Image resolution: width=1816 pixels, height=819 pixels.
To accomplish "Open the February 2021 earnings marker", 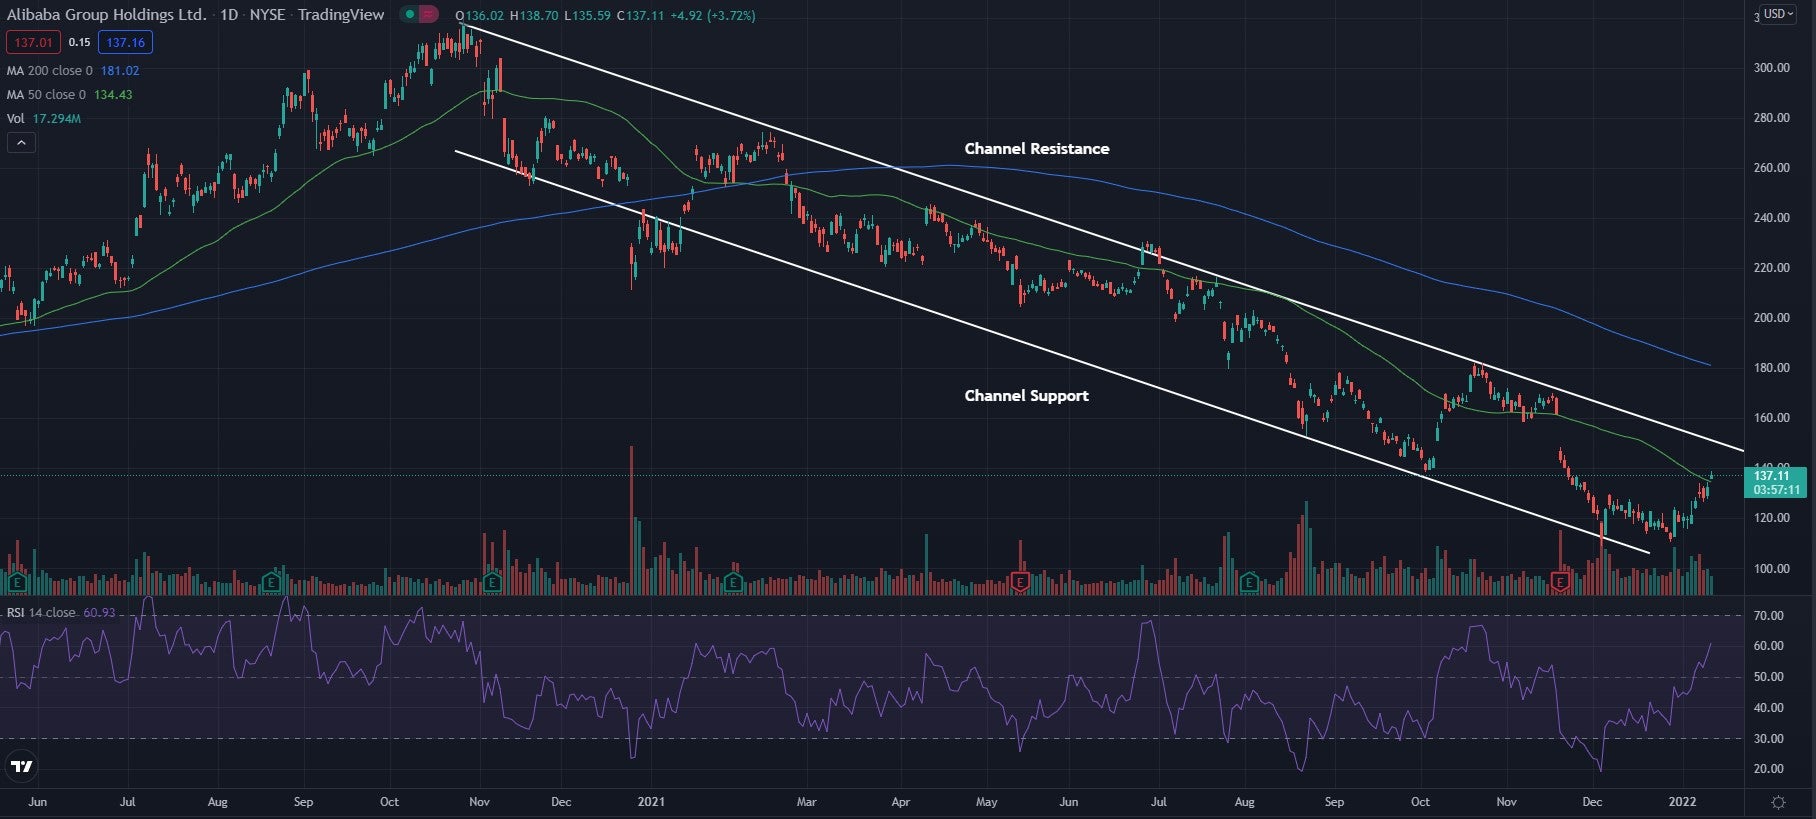I will [x=733, y=581].
